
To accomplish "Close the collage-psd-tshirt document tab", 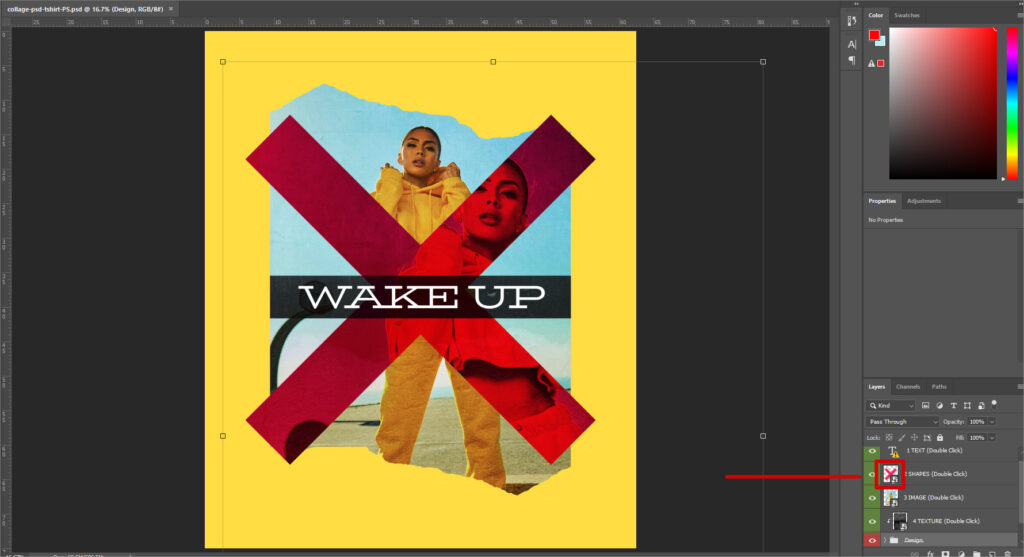I will [171, 9].
